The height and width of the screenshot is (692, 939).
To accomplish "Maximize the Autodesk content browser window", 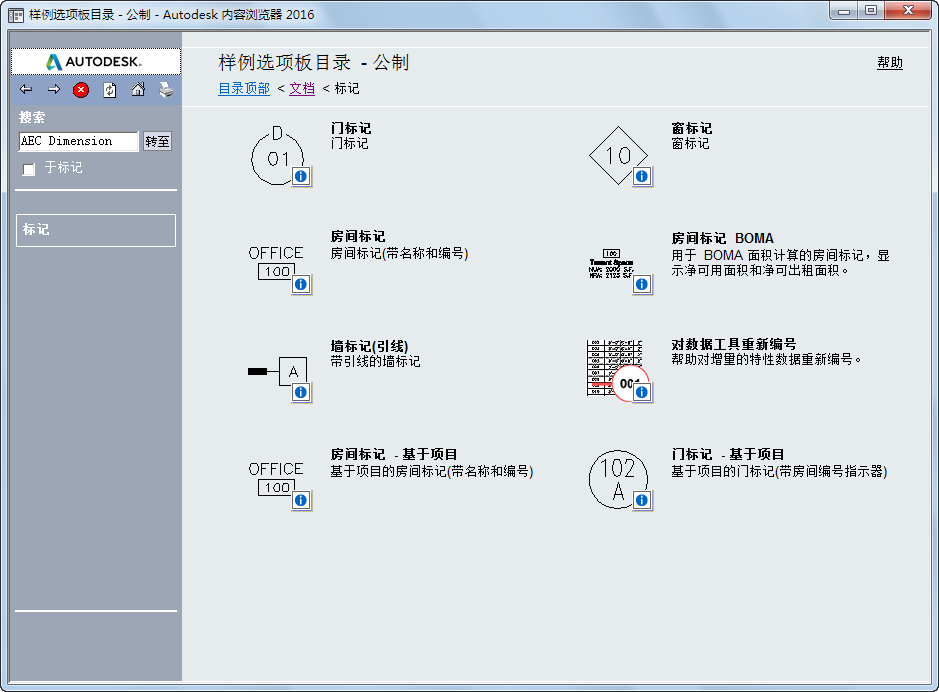I will (871, 11).
